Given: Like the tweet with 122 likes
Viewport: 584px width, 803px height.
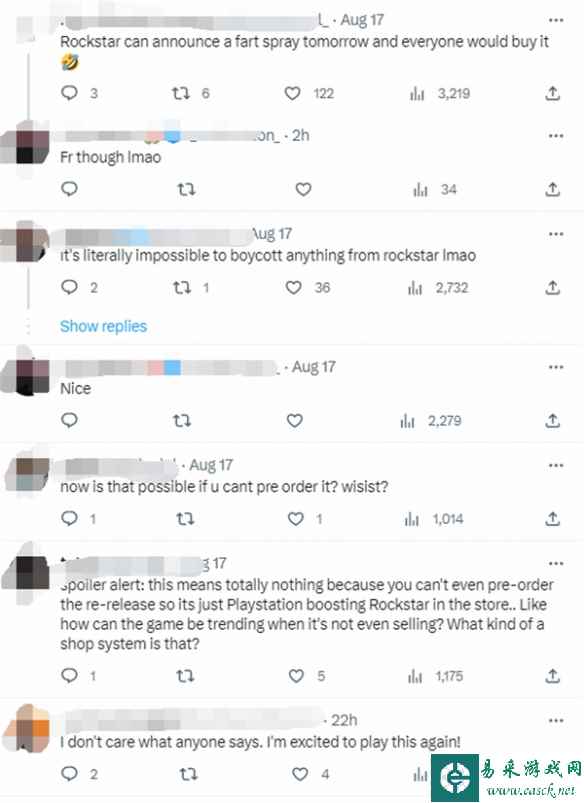Looking at the screenshot, I should (x=293, y=93).
